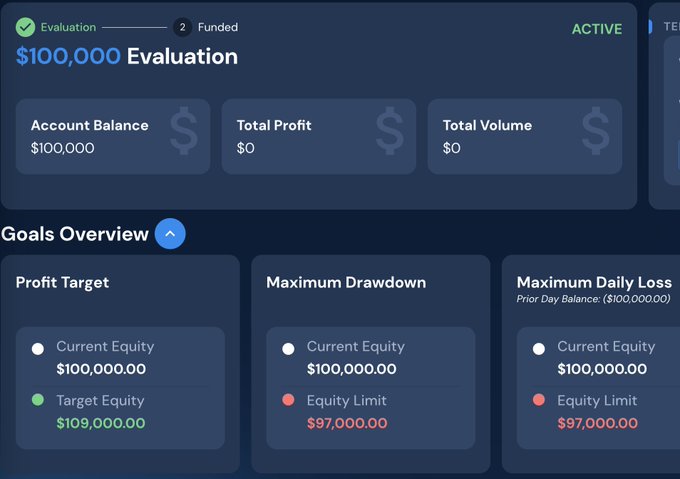Click the Evaluation step label
Screen dimensions: 680x479
pos(68,27)
